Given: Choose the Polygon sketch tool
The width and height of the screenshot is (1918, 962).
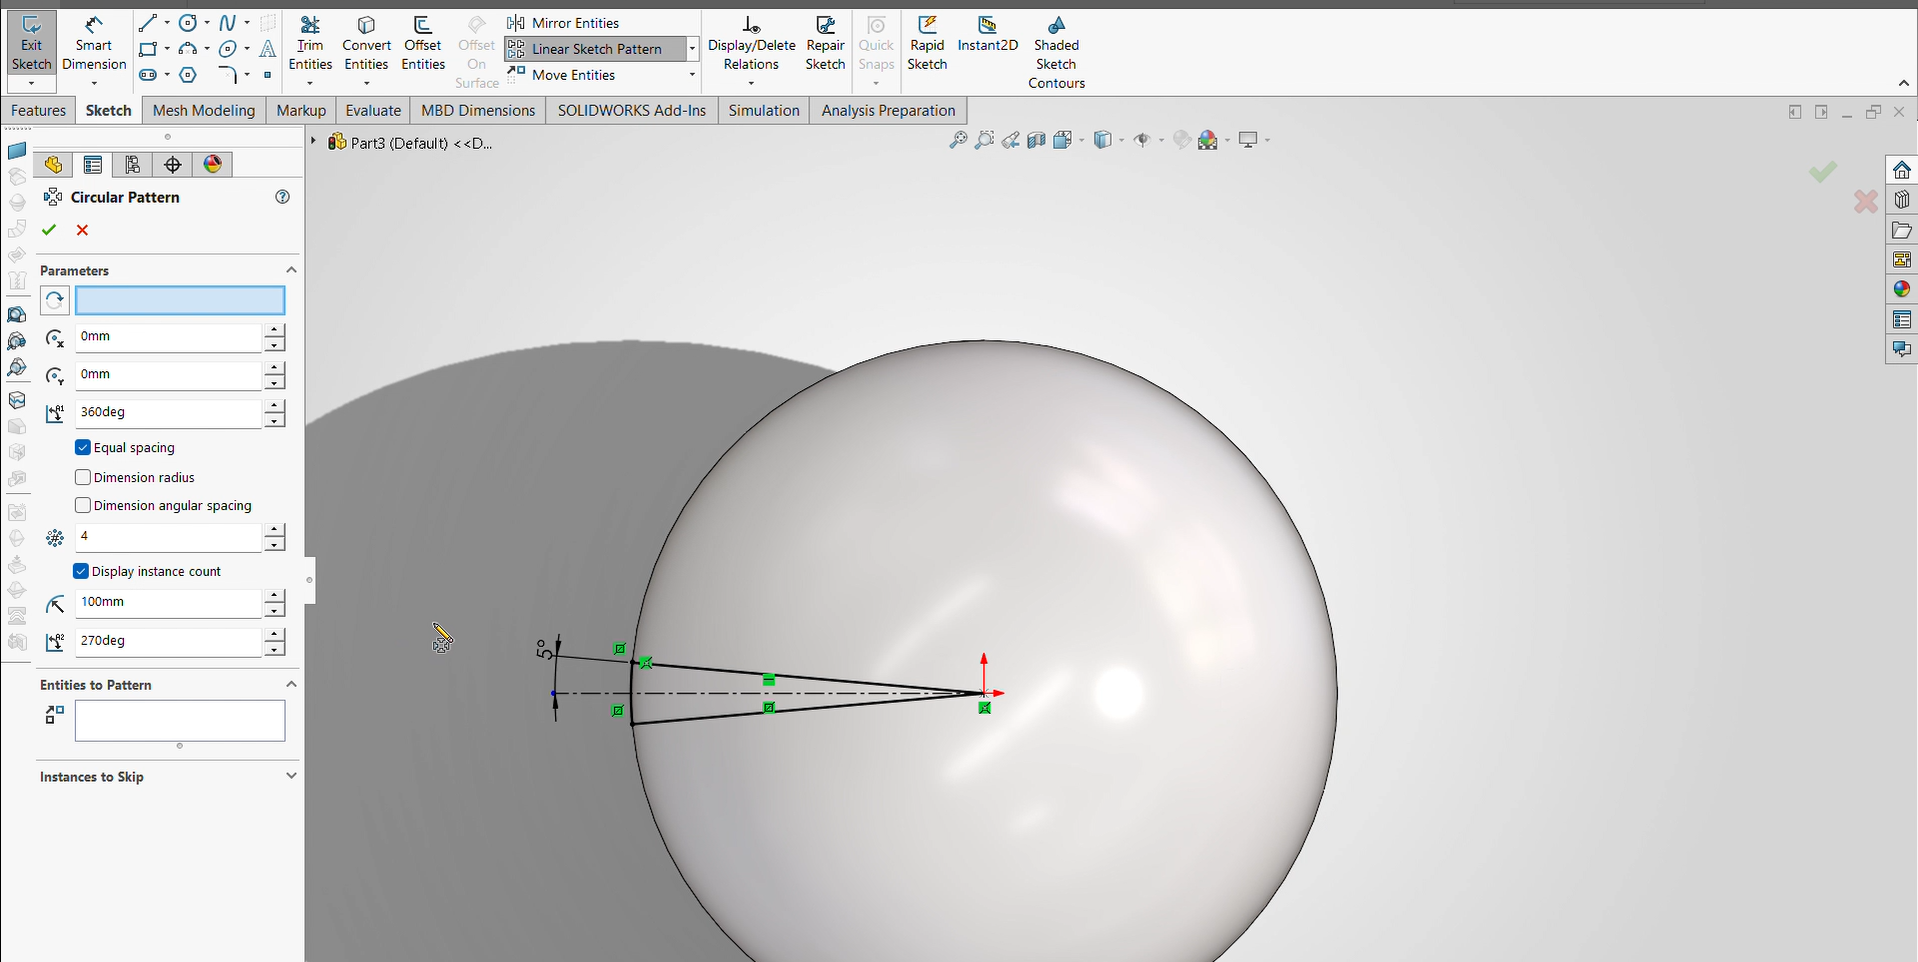Looking at the screenshot, I should [187, 75].
